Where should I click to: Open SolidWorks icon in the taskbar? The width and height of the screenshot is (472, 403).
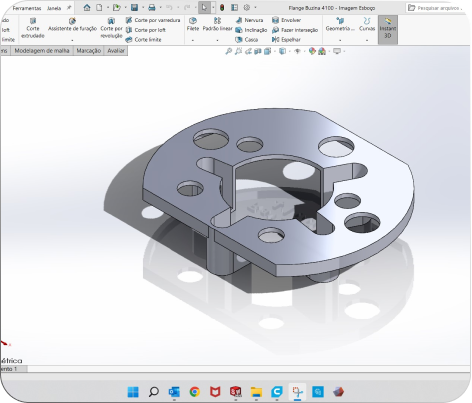(x=236, y=392)
